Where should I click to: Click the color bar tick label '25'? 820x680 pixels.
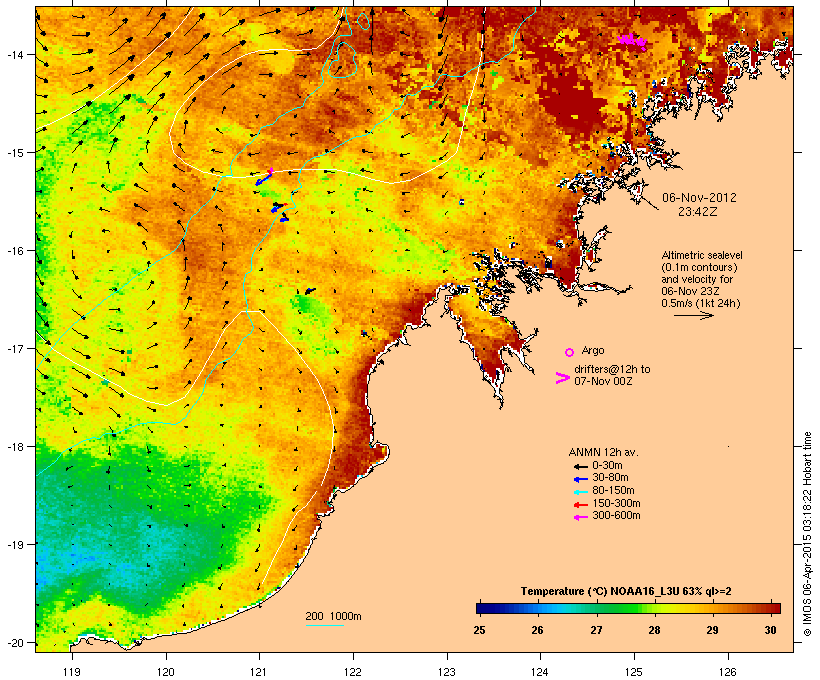(x=480, y=630)
